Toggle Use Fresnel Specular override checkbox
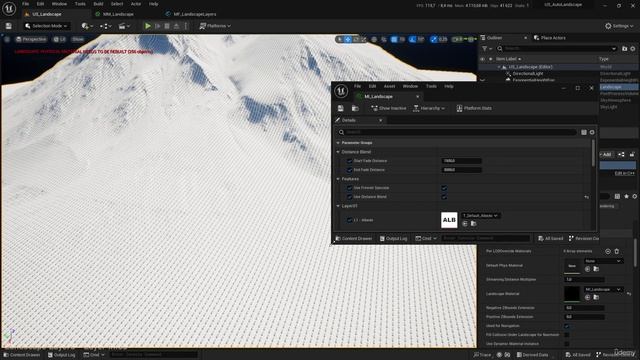 click(x=349, y=188)
